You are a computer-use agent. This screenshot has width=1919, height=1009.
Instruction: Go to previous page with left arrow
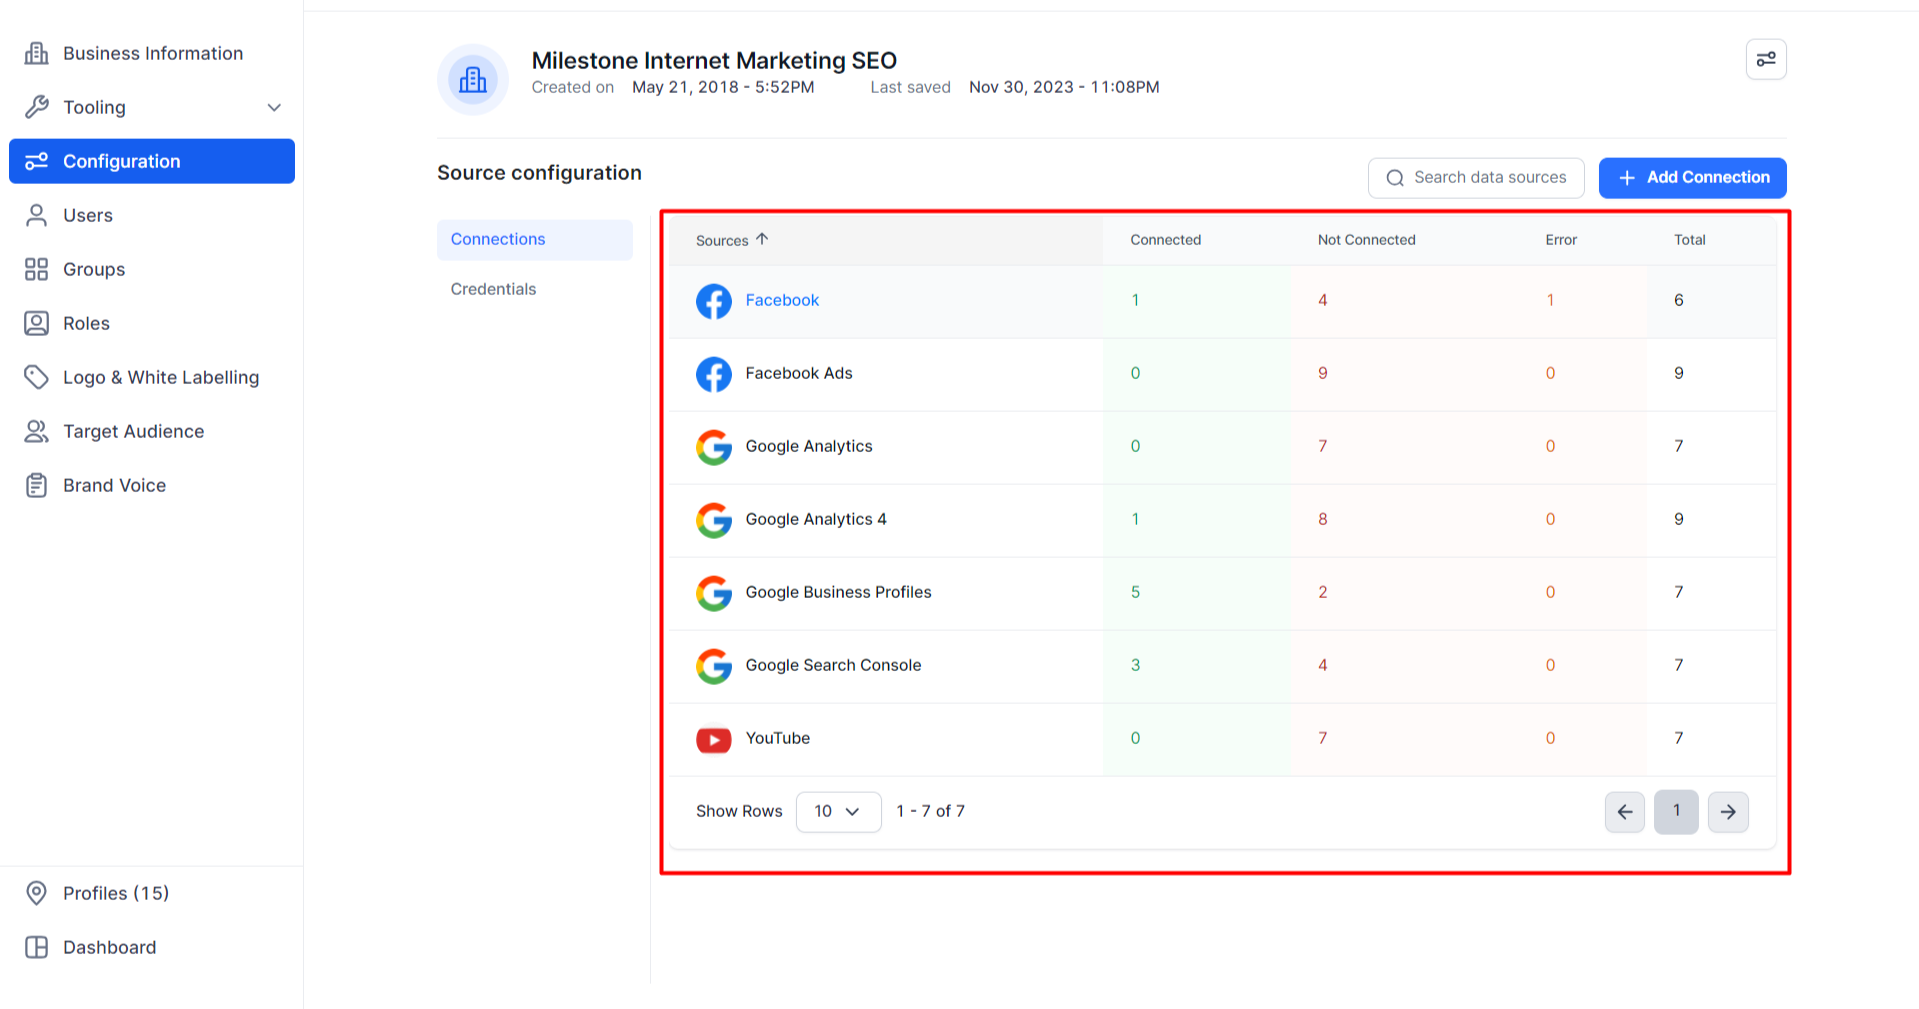1625,812
